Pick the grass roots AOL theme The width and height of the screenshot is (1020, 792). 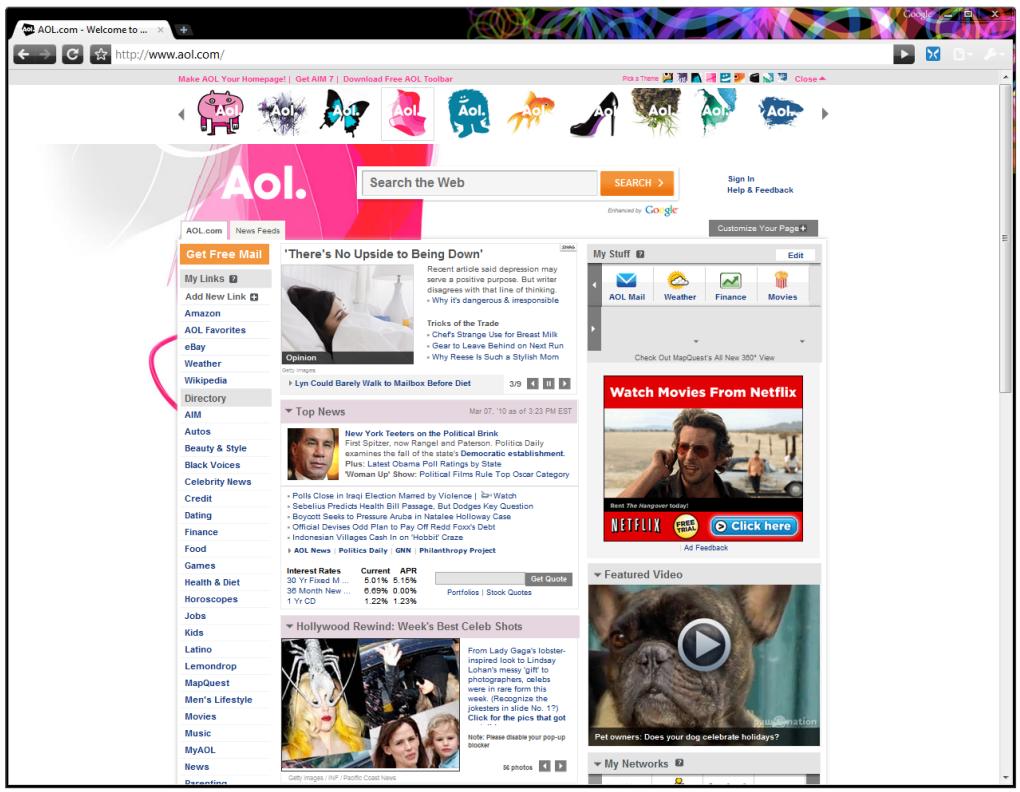click(x=656, y=111)
